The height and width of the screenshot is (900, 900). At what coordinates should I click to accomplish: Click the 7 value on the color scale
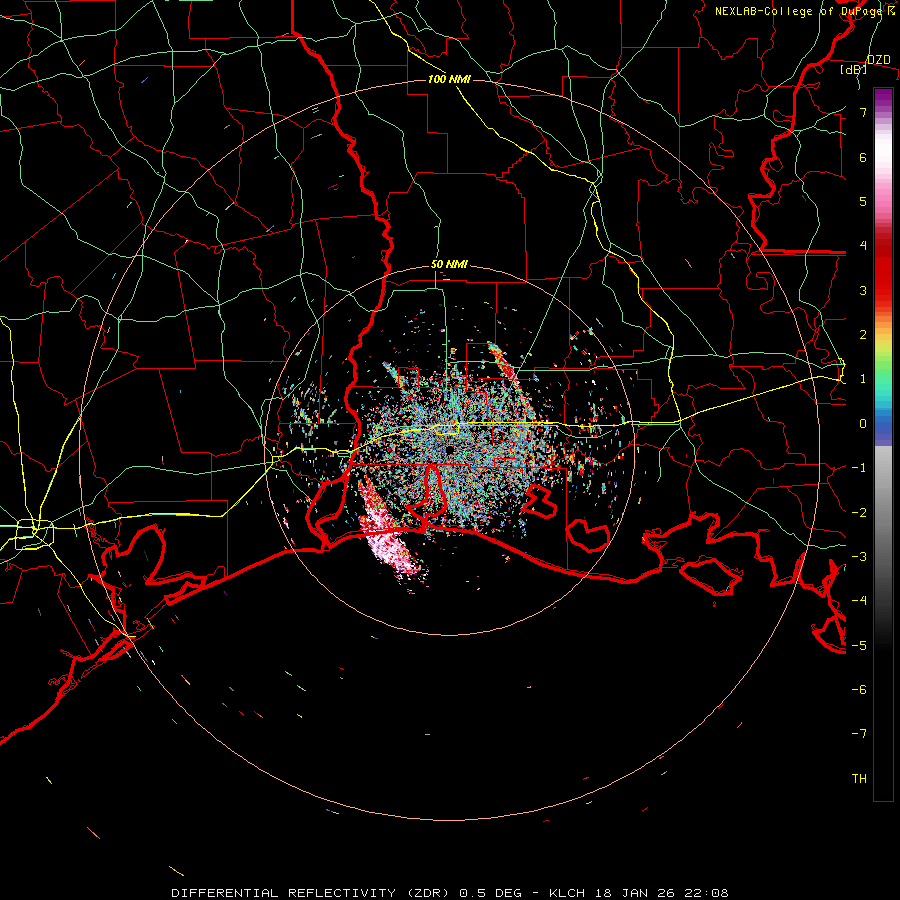(x=863, y=112)
